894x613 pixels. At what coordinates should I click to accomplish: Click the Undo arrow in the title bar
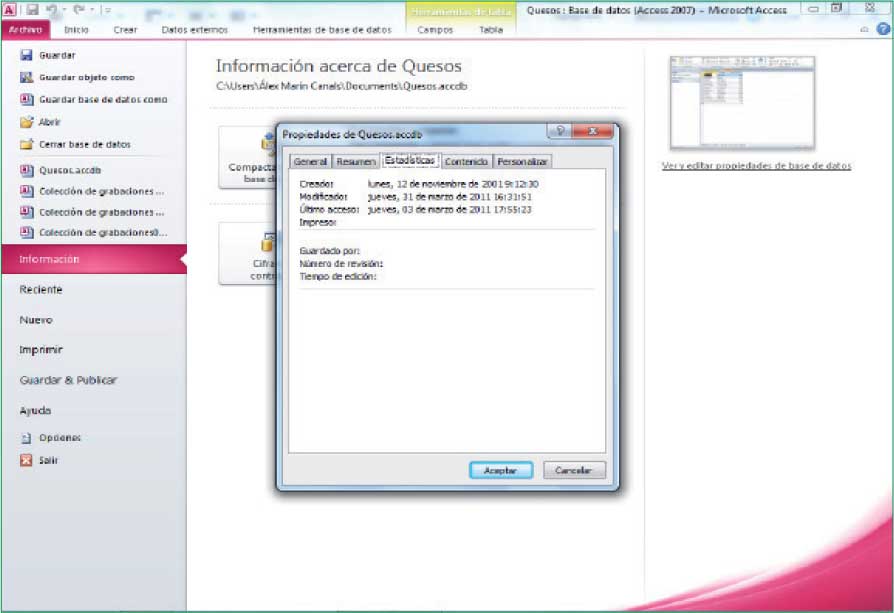[x=51, y=10]
